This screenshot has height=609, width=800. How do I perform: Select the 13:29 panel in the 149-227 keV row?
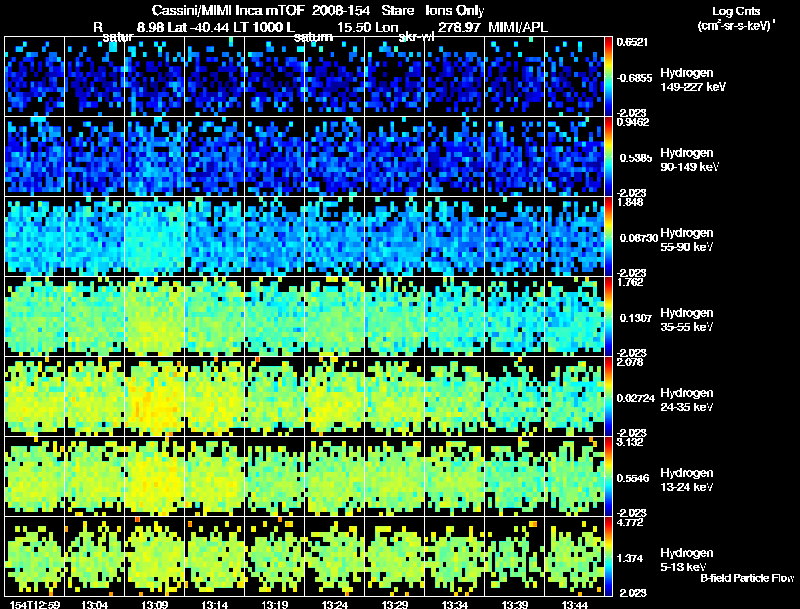394,76
